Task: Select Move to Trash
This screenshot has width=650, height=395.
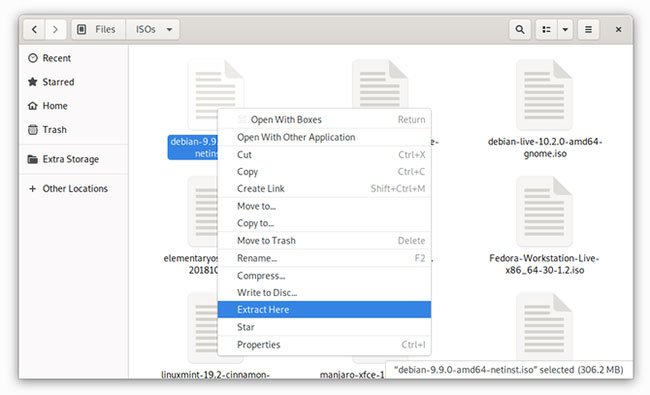Action: click(x=324, y=240)
